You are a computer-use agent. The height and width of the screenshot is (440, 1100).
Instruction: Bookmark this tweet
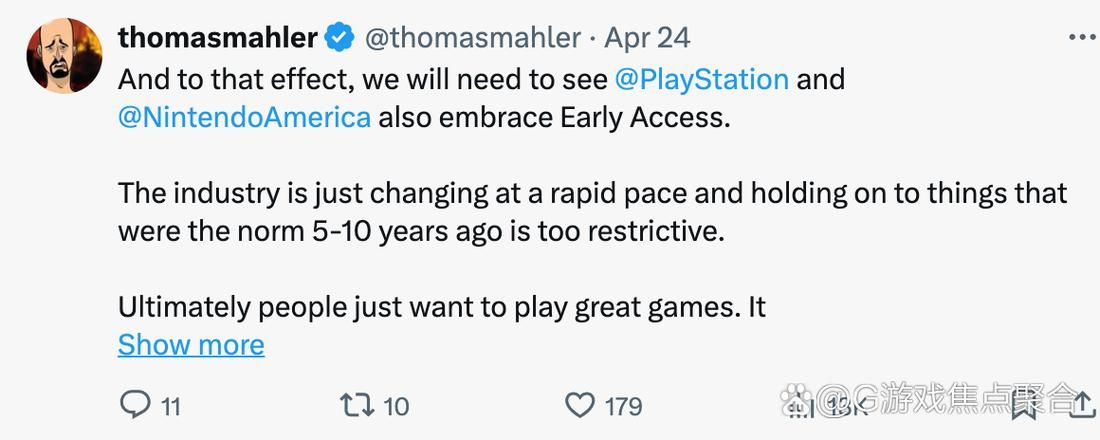point(1024,405)
